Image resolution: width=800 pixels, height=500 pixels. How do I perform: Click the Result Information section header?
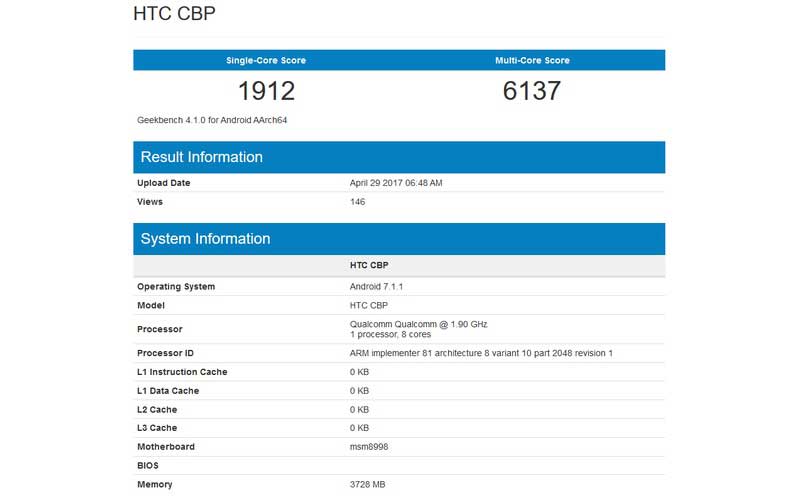201,157
